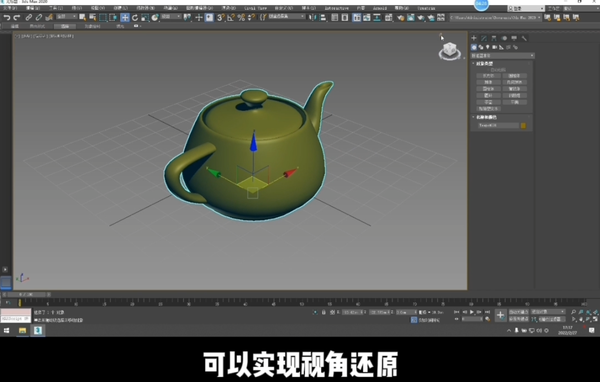Viewport: 600px width, 382px height.
Task: Switch to the Display panel tab
Action: 514,38
